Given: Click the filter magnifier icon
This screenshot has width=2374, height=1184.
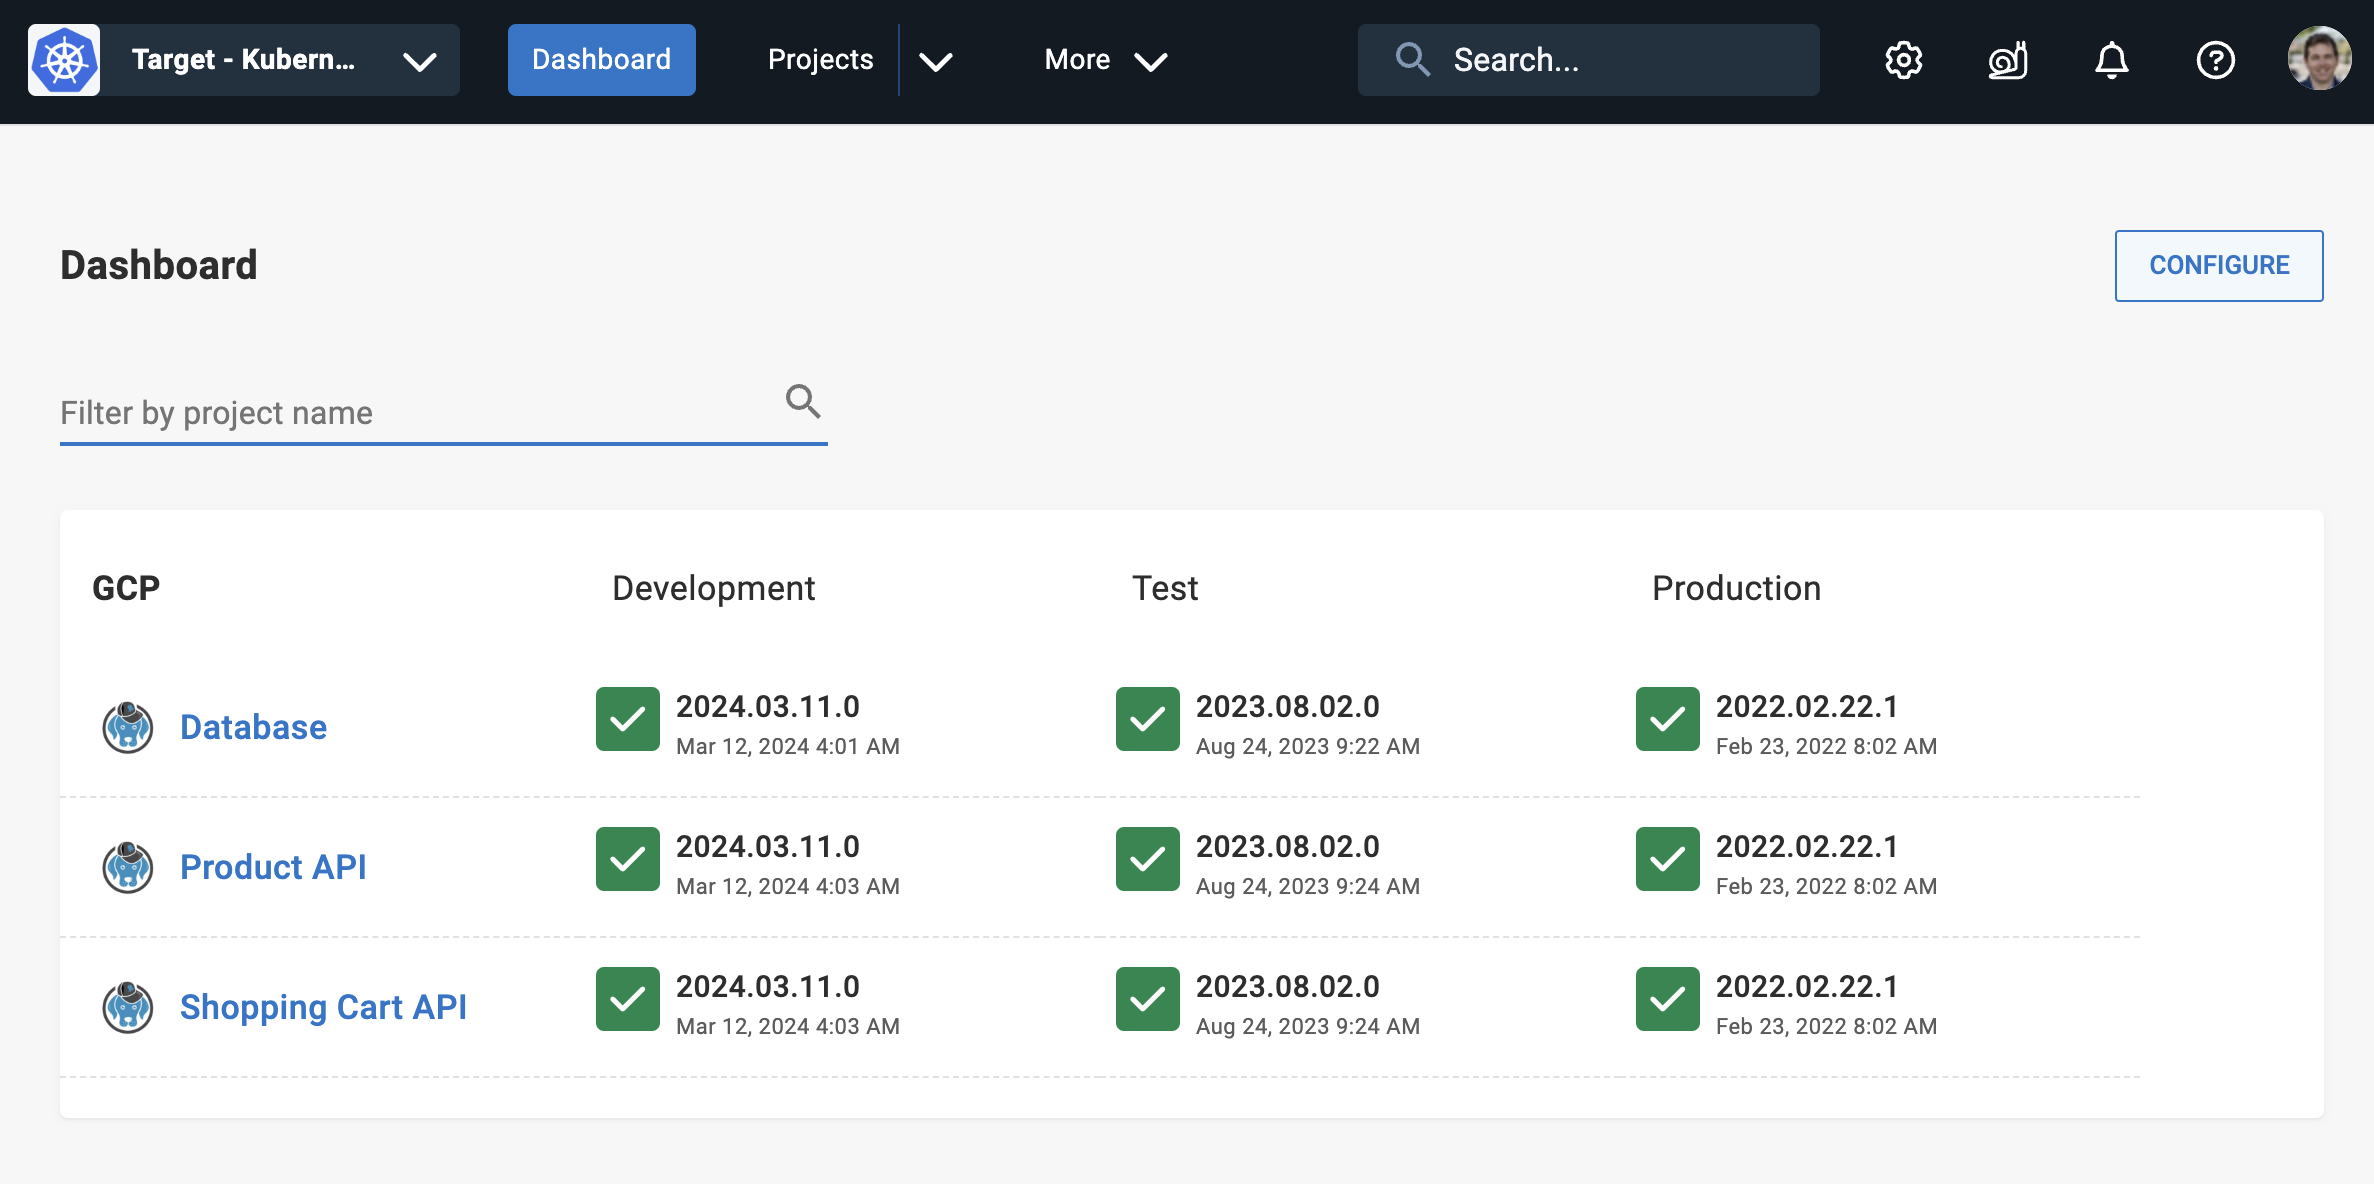Looking at the screenshot, I should (803, 402).
